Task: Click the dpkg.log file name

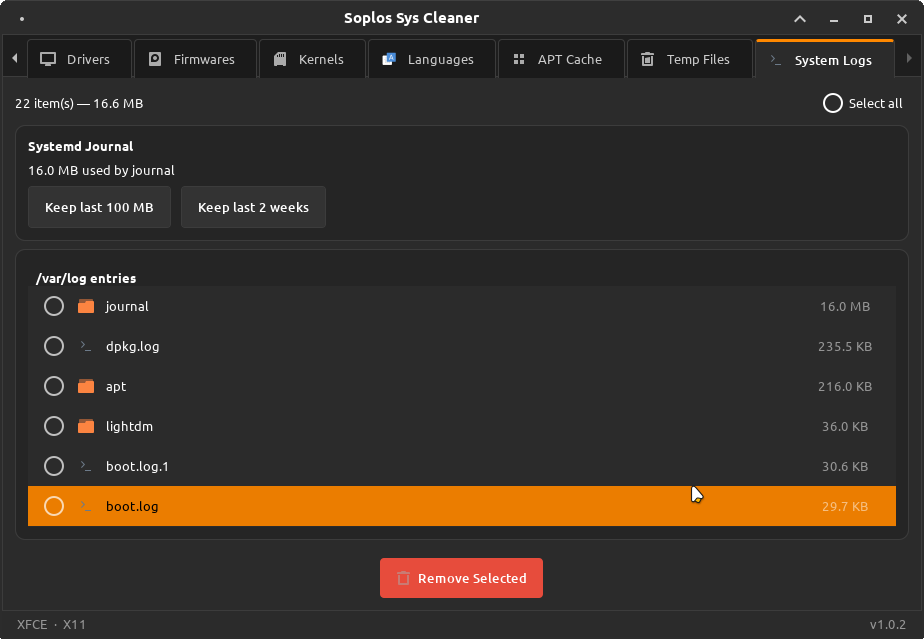Action: click(133, 347)
